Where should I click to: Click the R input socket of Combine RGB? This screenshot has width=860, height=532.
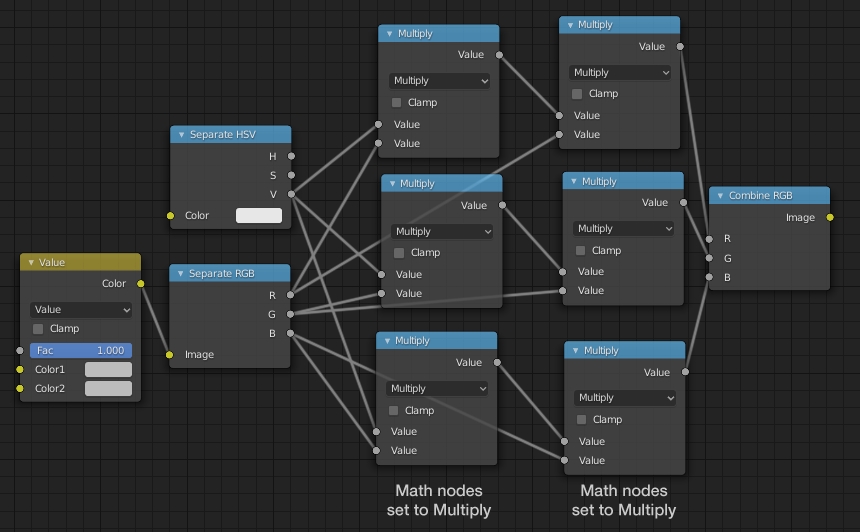709,239
